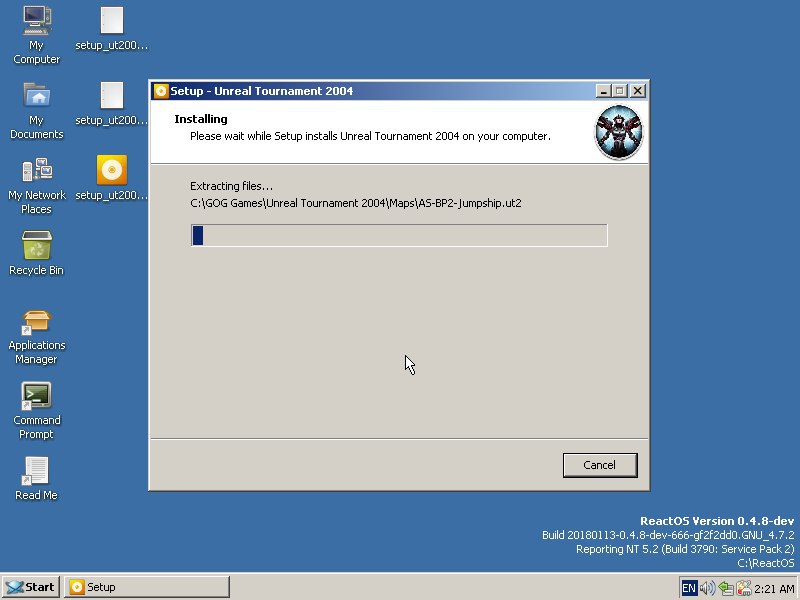Select the yellow disc setup_ut200 installer icon

(112, 178)
